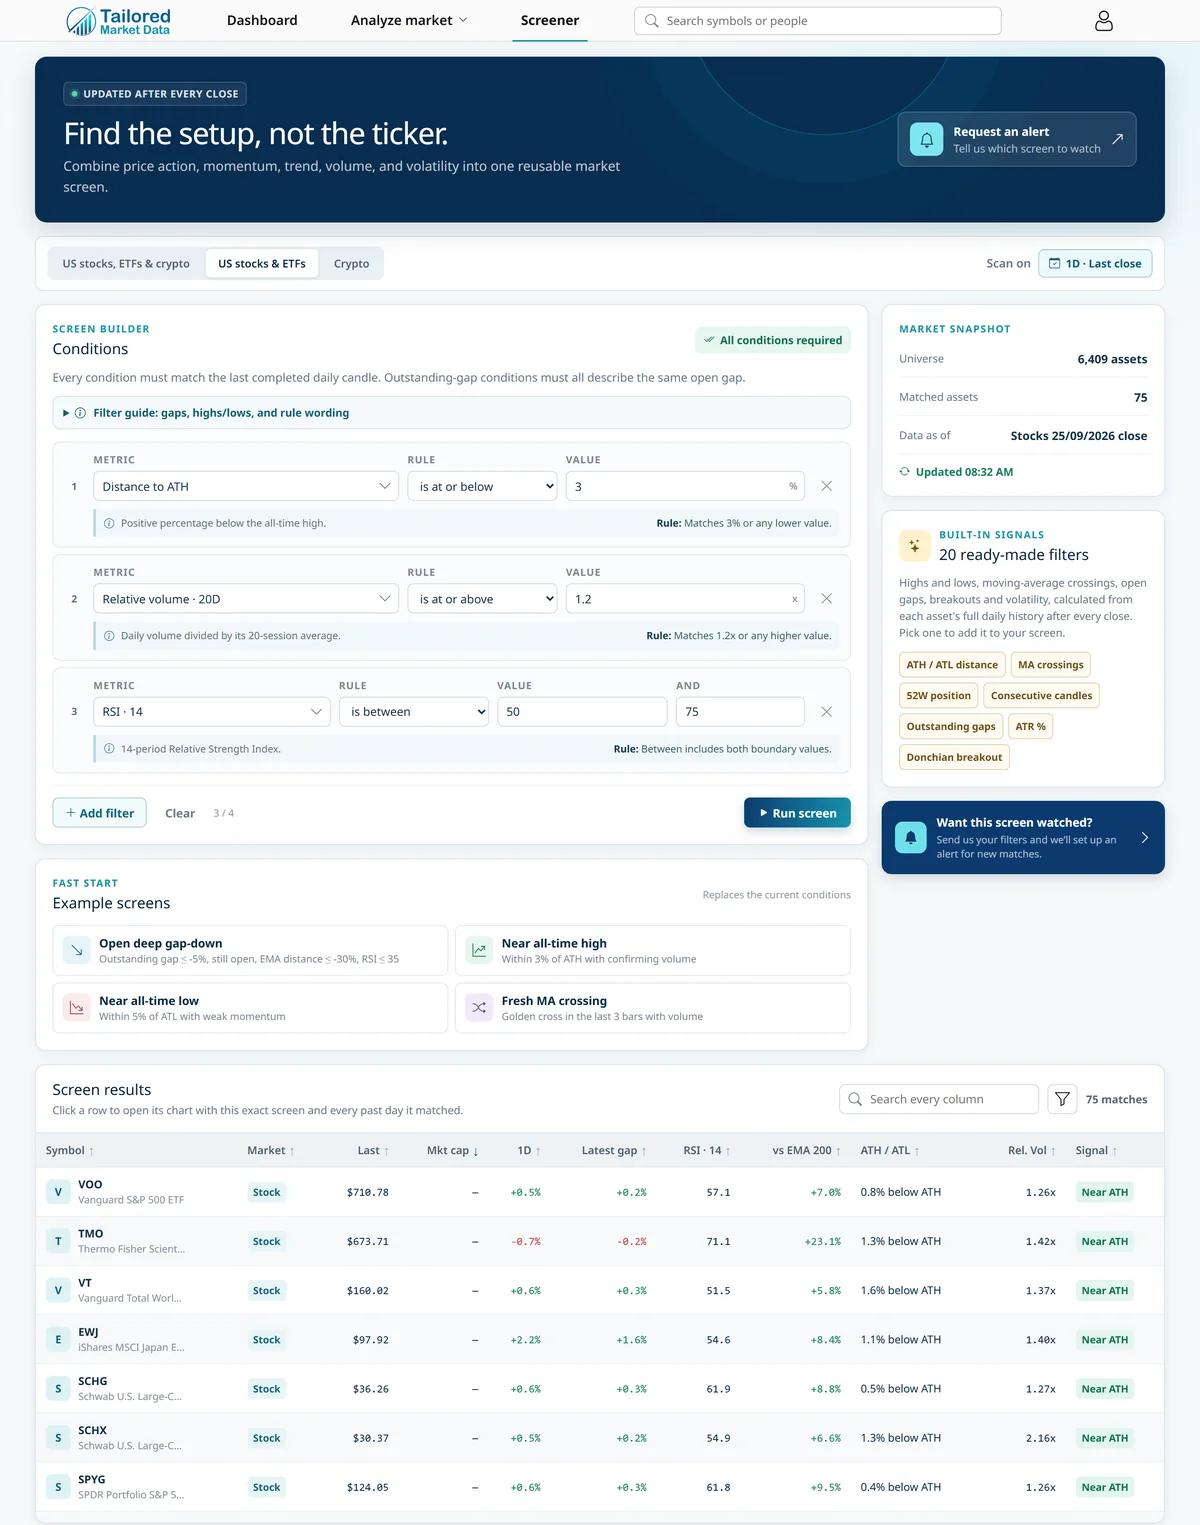Click the Fresh MA crossing shuffle icon
This screenshot has height=1525, width=1200.
tap(479, 1008)
